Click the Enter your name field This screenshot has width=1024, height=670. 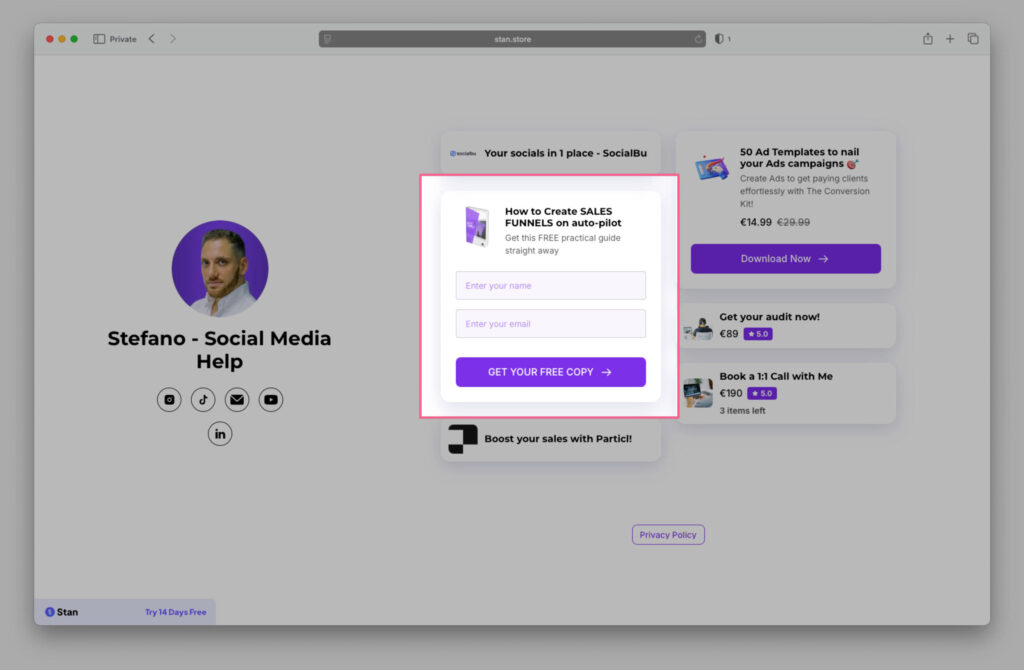tap(550, 286)
